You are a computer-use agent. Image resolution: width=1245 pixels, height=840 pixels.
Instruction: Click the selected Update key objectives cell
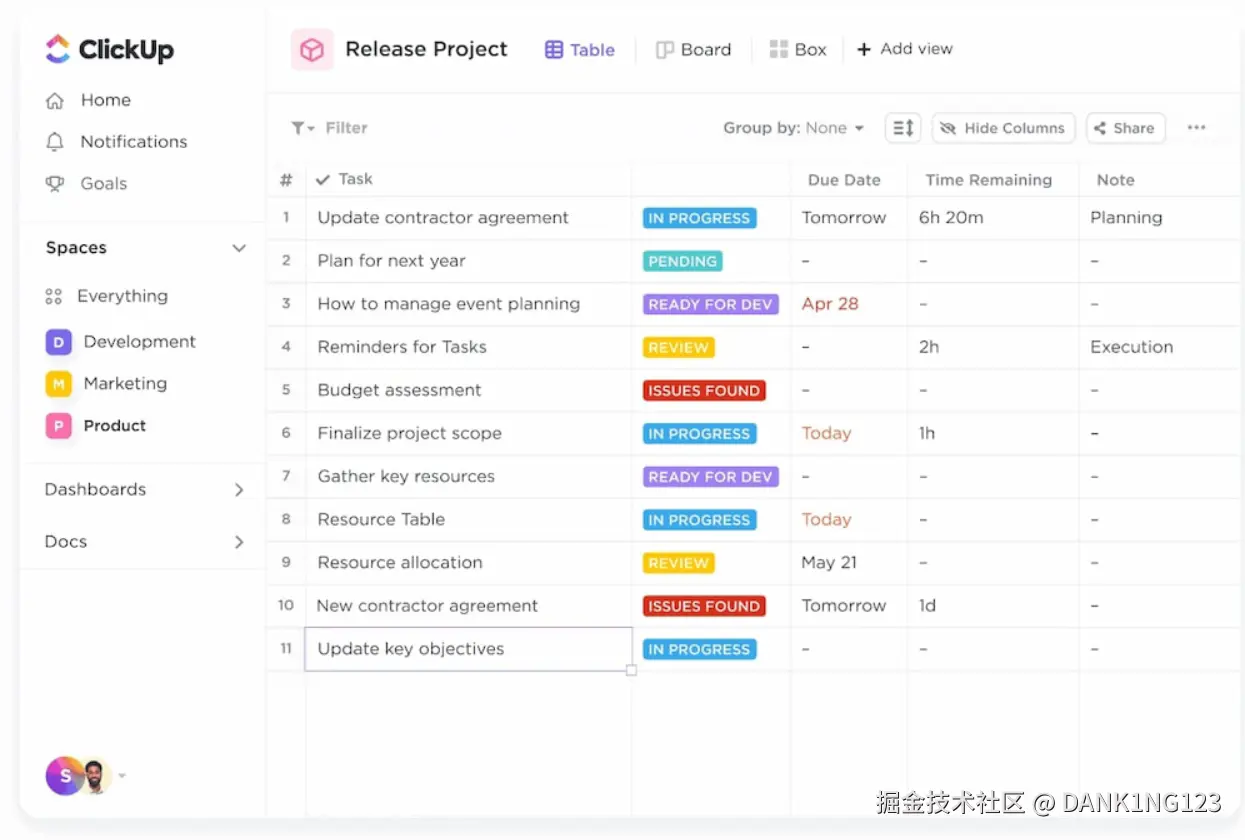[x=468, y=649]
